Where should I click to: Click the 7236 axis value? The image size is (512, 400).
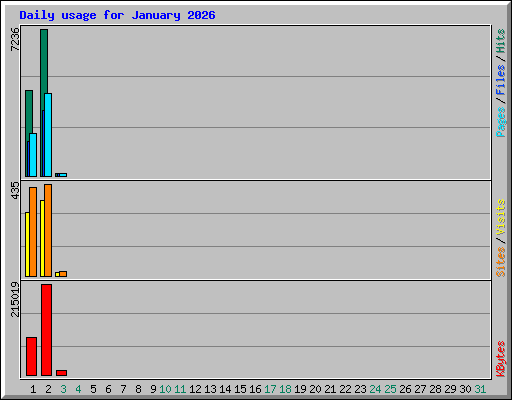click(15, 39)
